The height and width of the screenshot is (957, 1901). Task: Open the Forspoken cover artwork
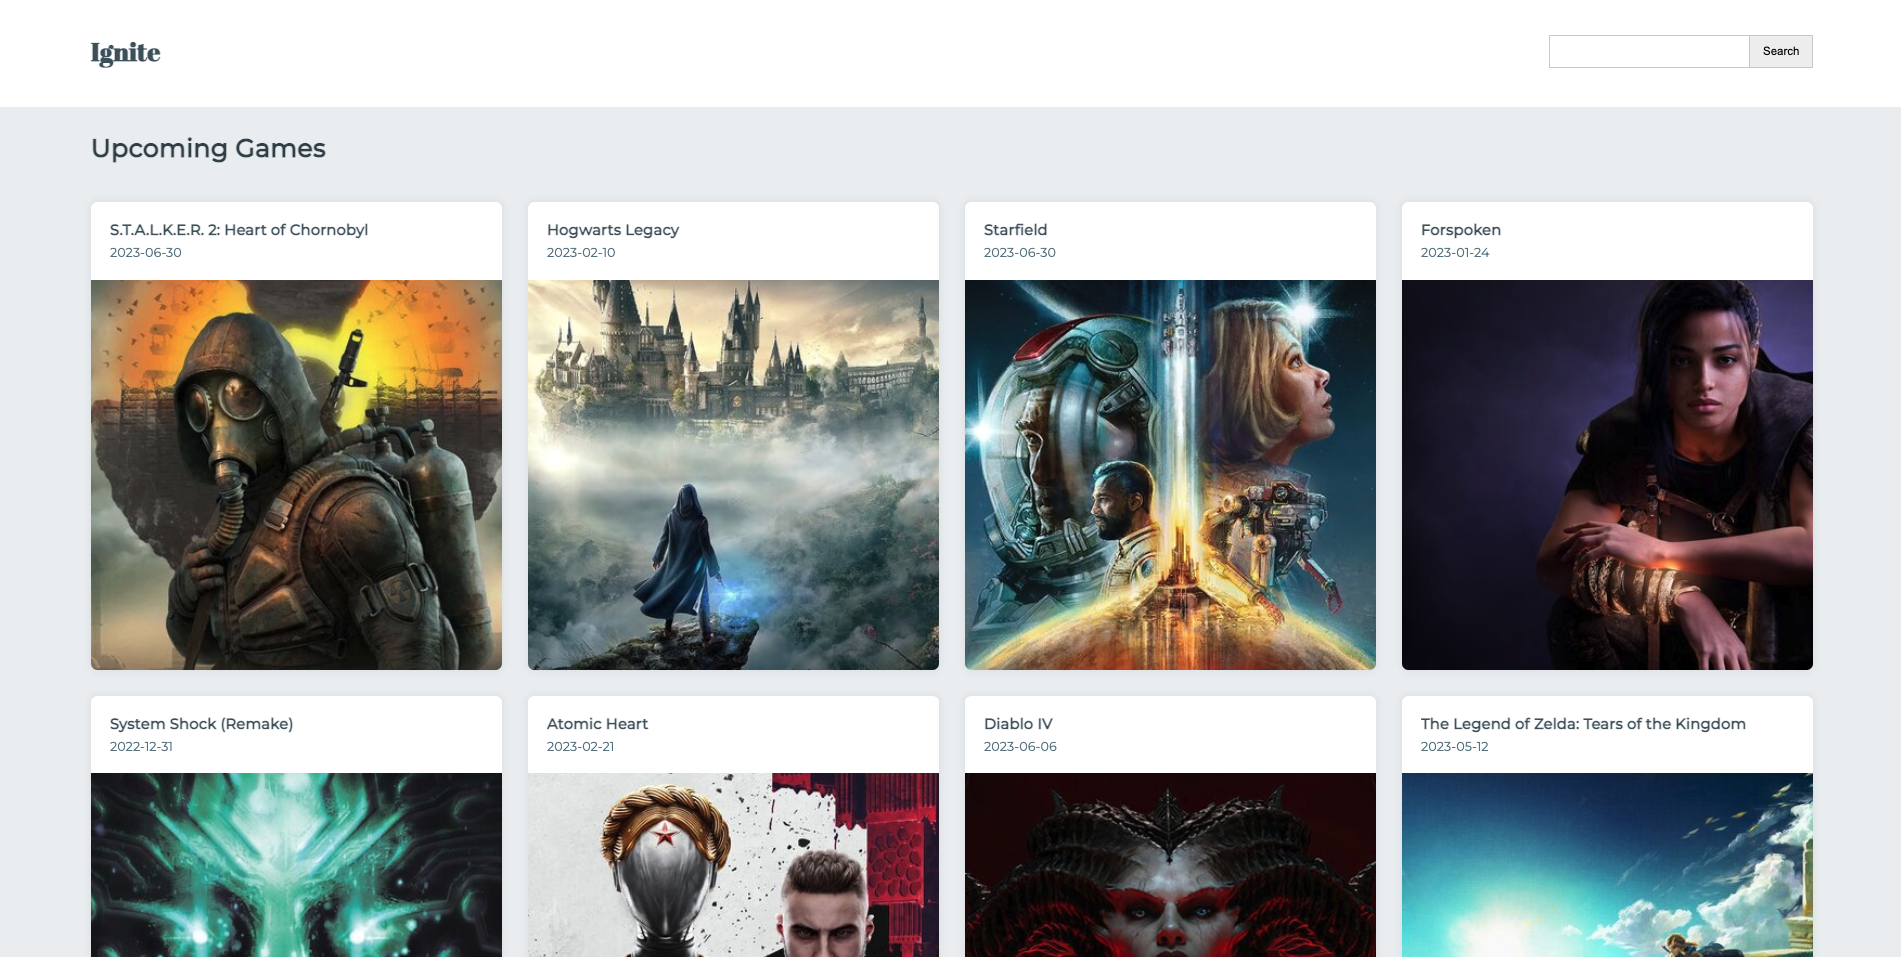[x=1607, y=475]
